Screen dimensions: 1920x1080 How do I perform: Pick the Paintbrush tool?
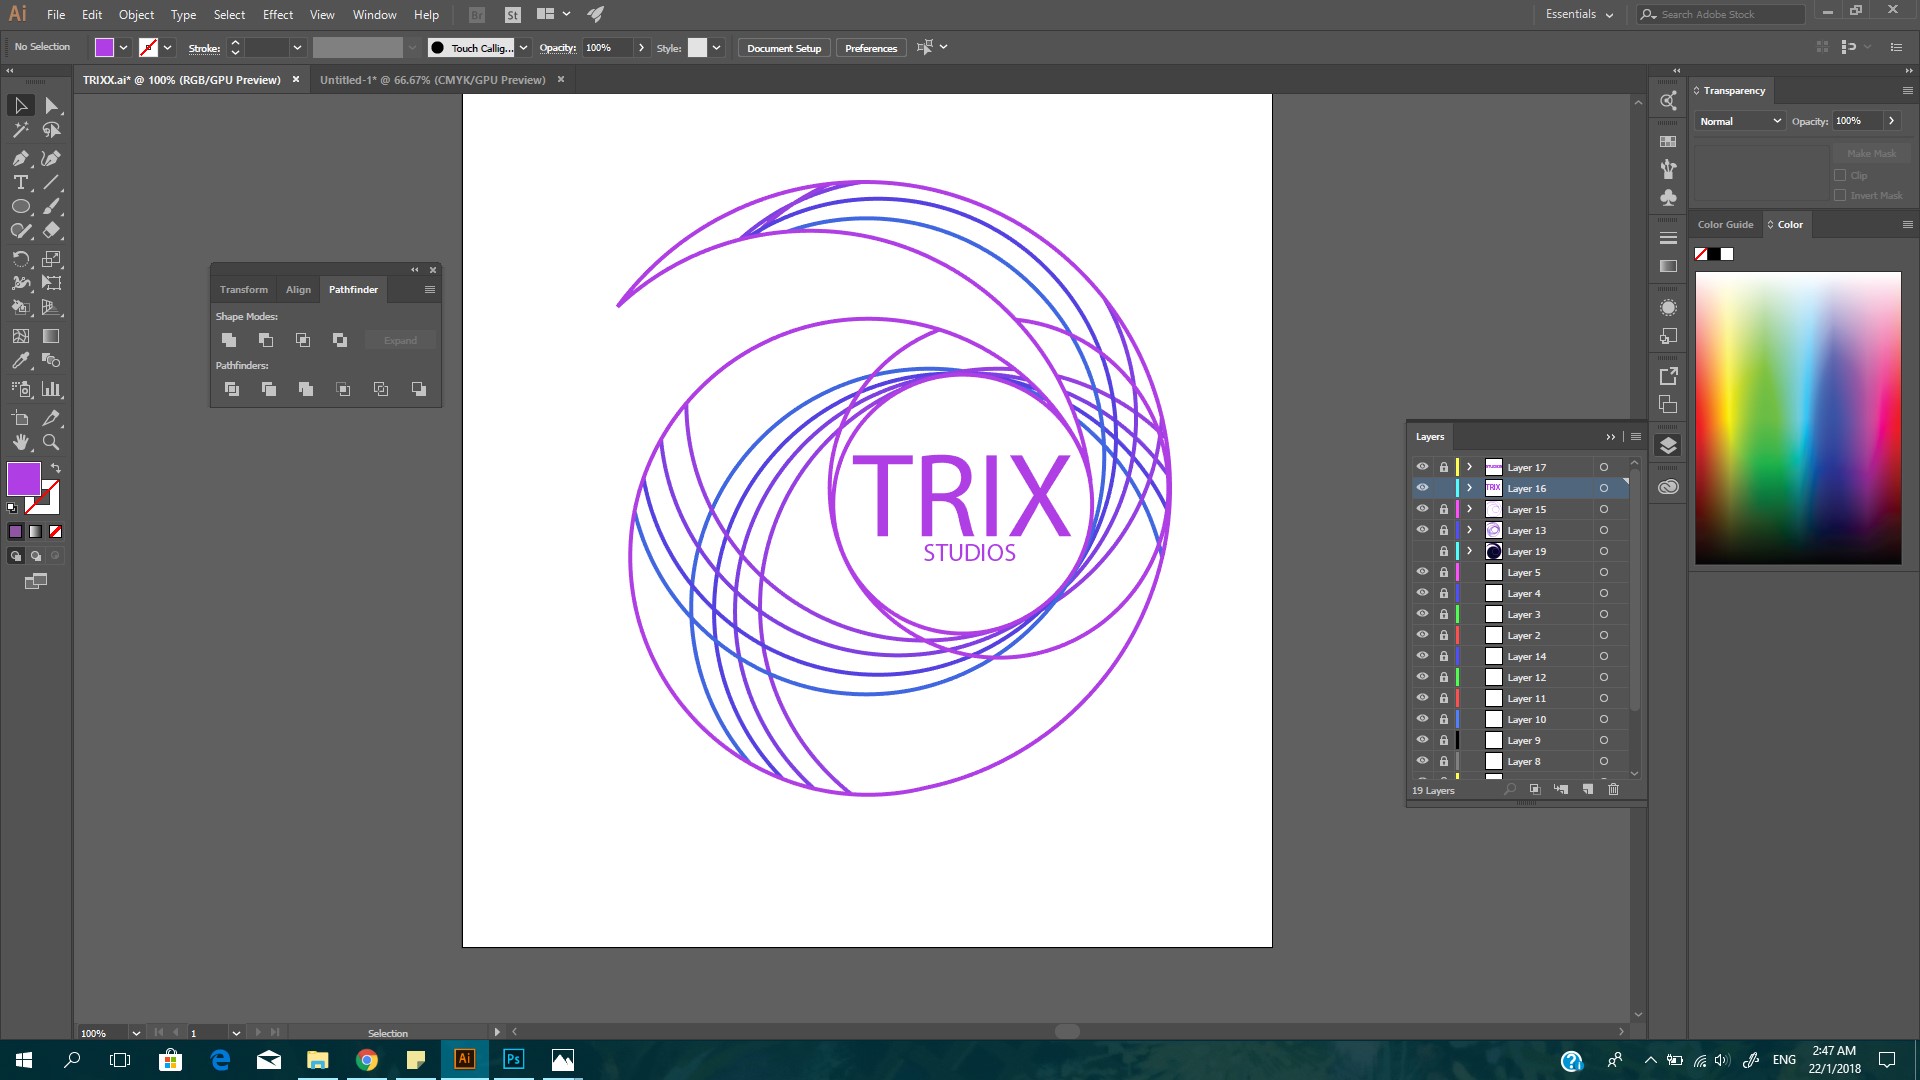click(x=51, y=206)
